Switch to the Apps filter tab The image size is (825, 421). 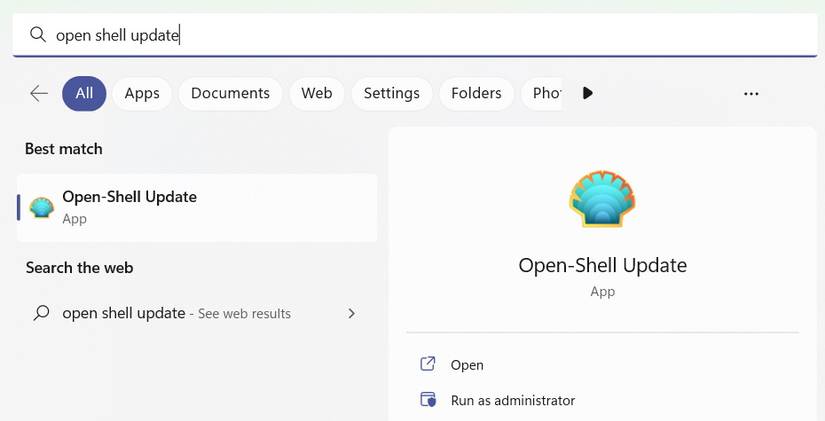point(142,93)
